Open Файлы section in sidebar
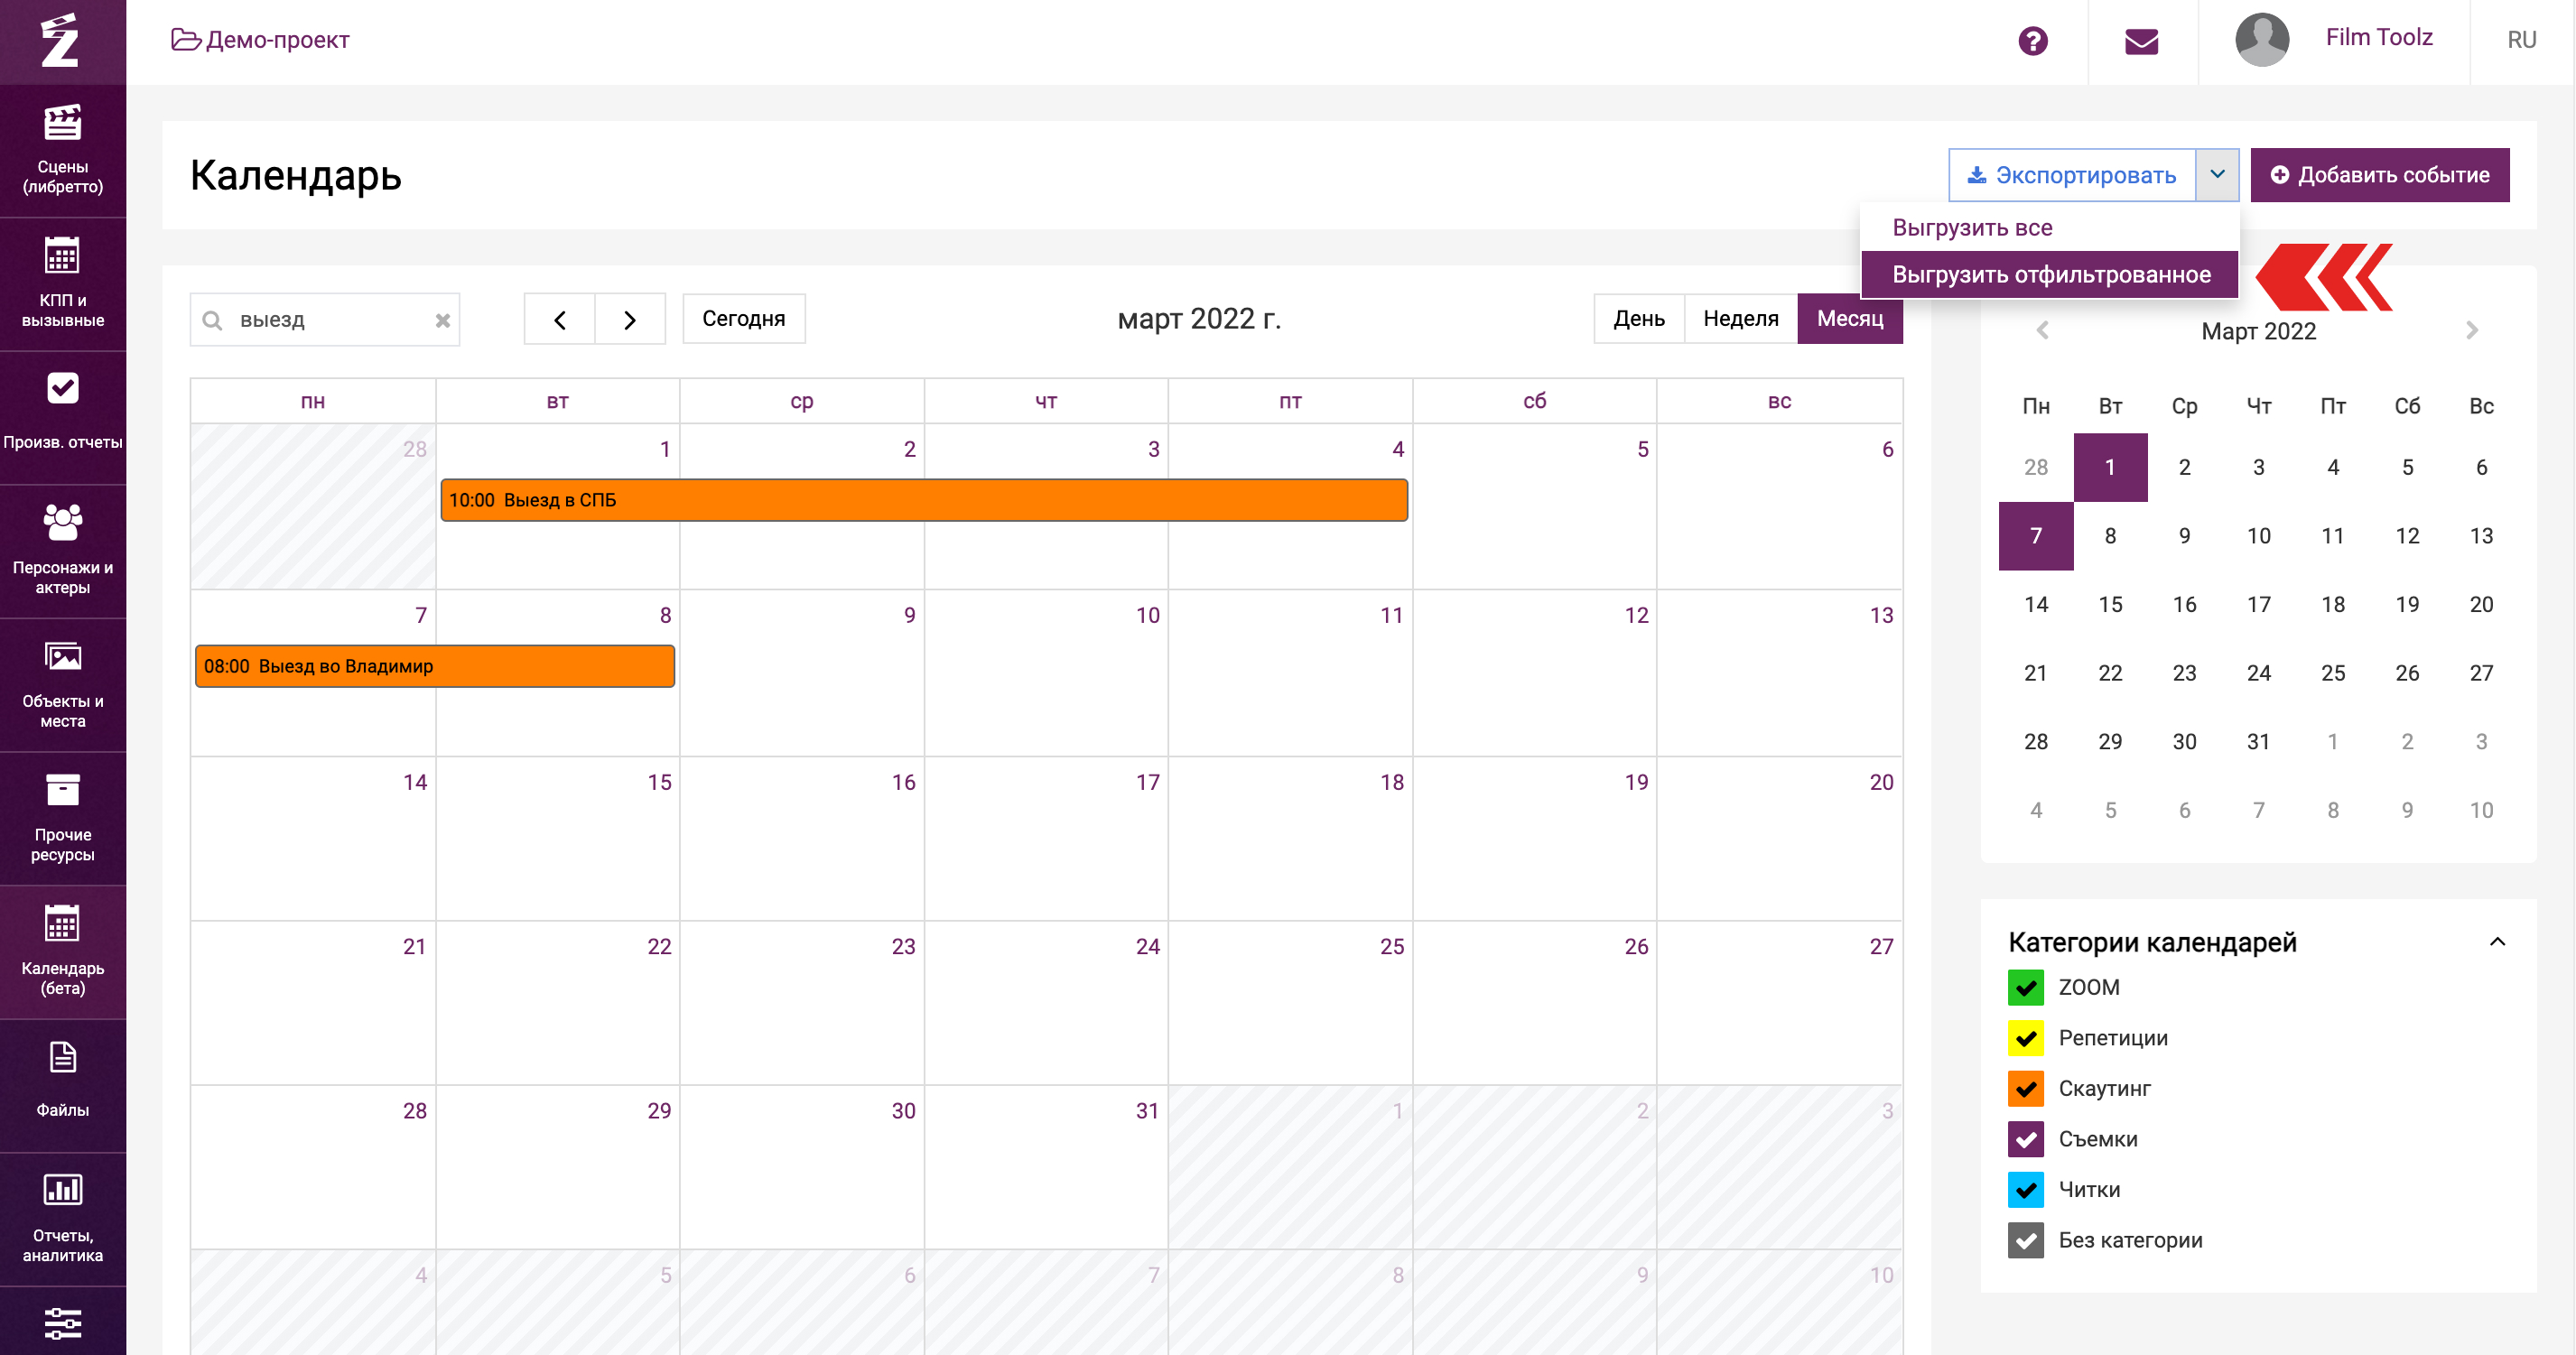The height and width of the screenshot is (1355, 2576). tap(62, 1085)
